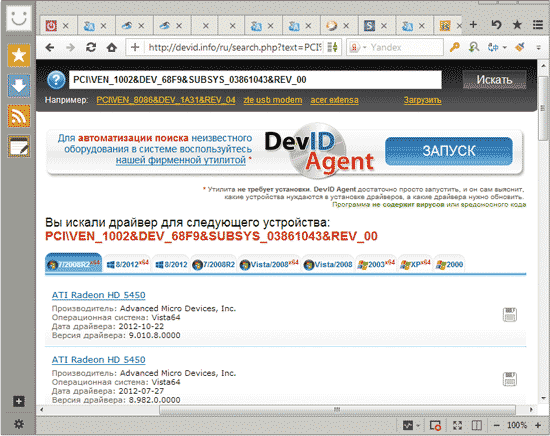Image resolution: width=550 pixels, height=436 pixels.
Task: Reload the current page
Action: coord(91,47)
